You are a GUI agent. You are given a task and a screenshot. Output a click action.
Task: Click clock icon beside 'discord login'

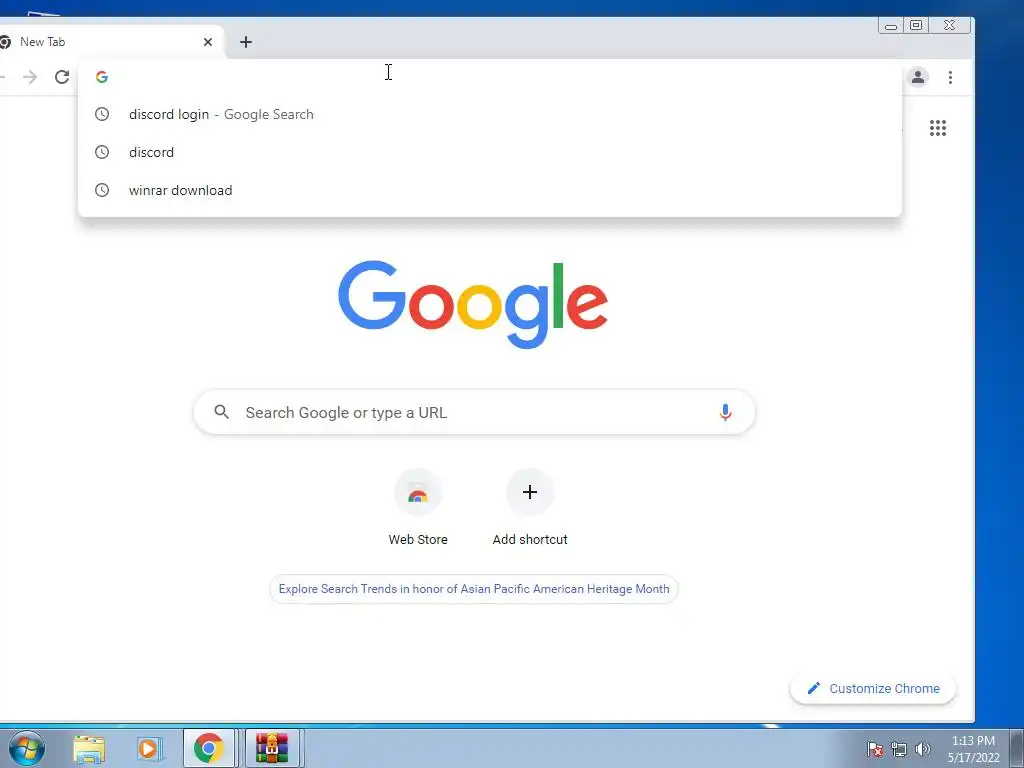[102, 114]
